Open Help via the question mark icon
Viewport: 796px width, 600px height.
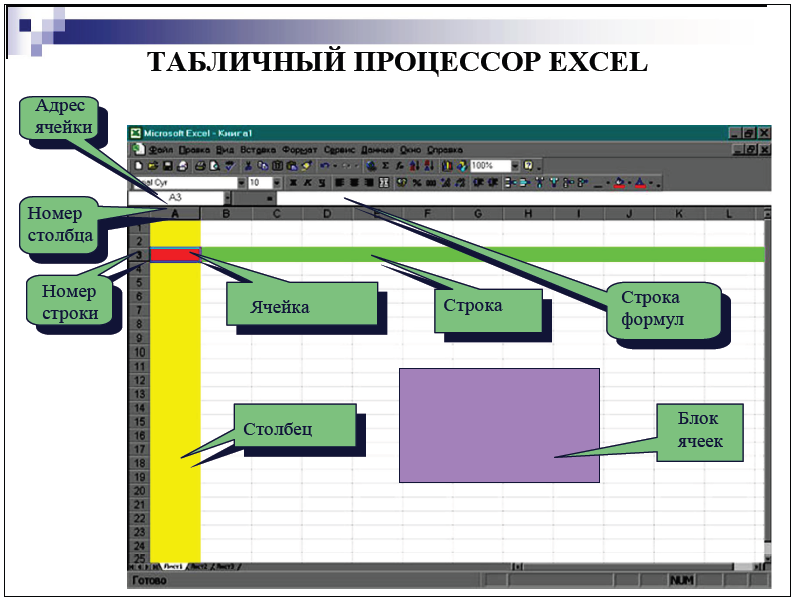[528, 165]
